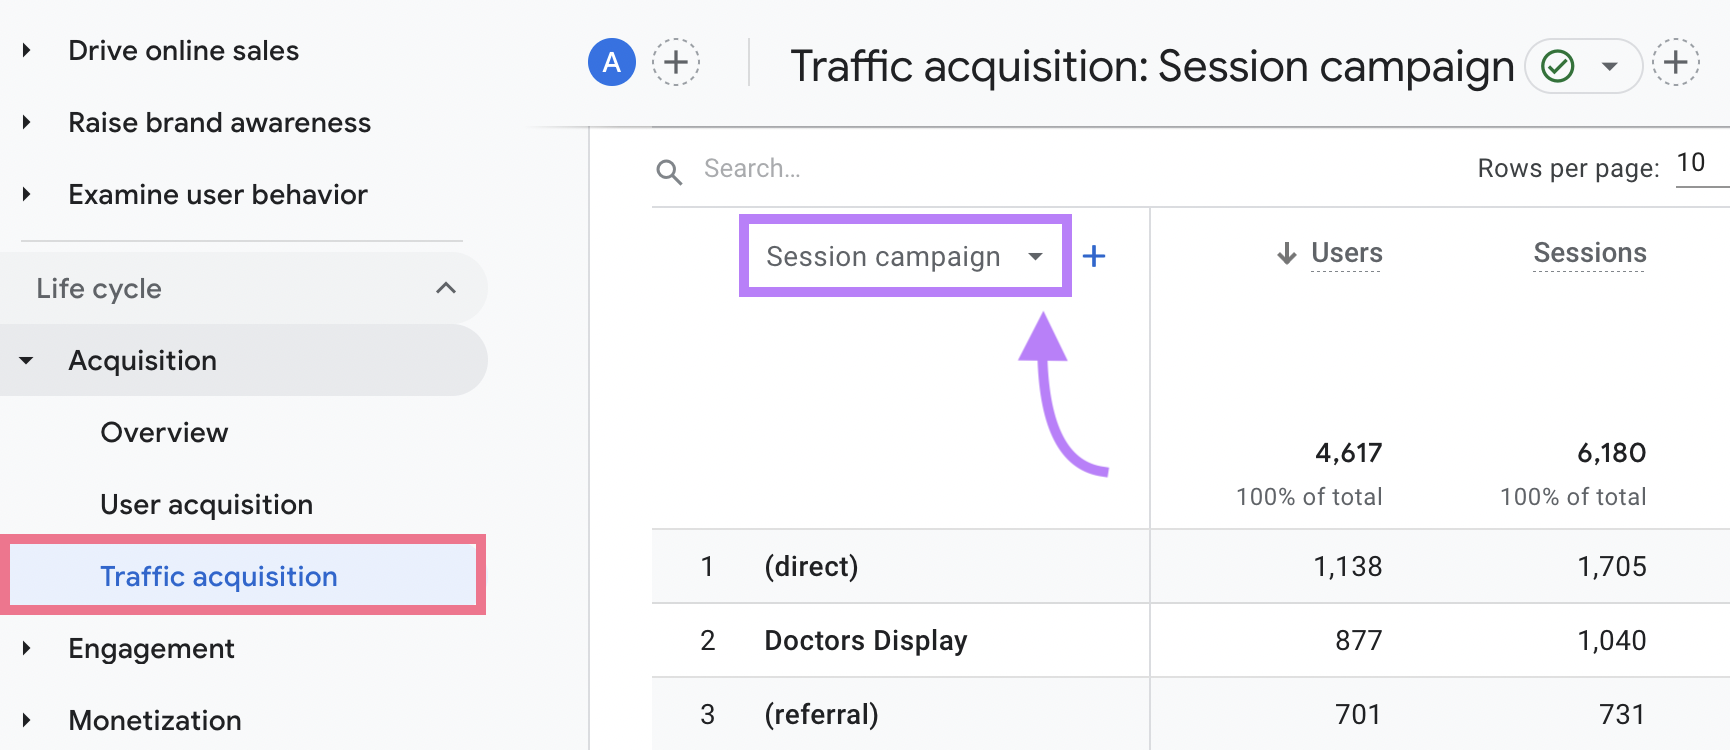Collapse the Life cycle section
The height and width of the screenshot is (750, 1730).
(446, 288)
